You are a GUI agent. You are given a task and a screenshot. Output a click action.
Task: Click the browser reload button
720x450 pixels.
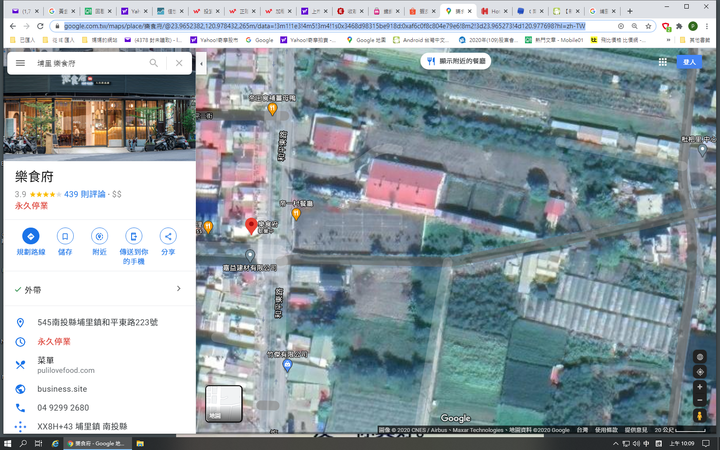coord(40,26)
